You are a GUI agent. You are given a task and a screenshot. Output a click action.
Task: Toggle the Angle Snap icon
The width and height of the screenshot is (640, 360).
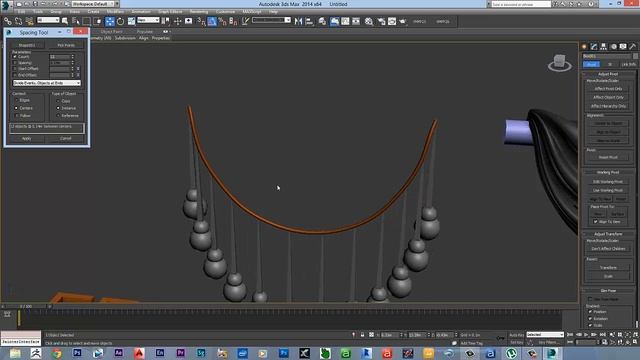point(212,21)
